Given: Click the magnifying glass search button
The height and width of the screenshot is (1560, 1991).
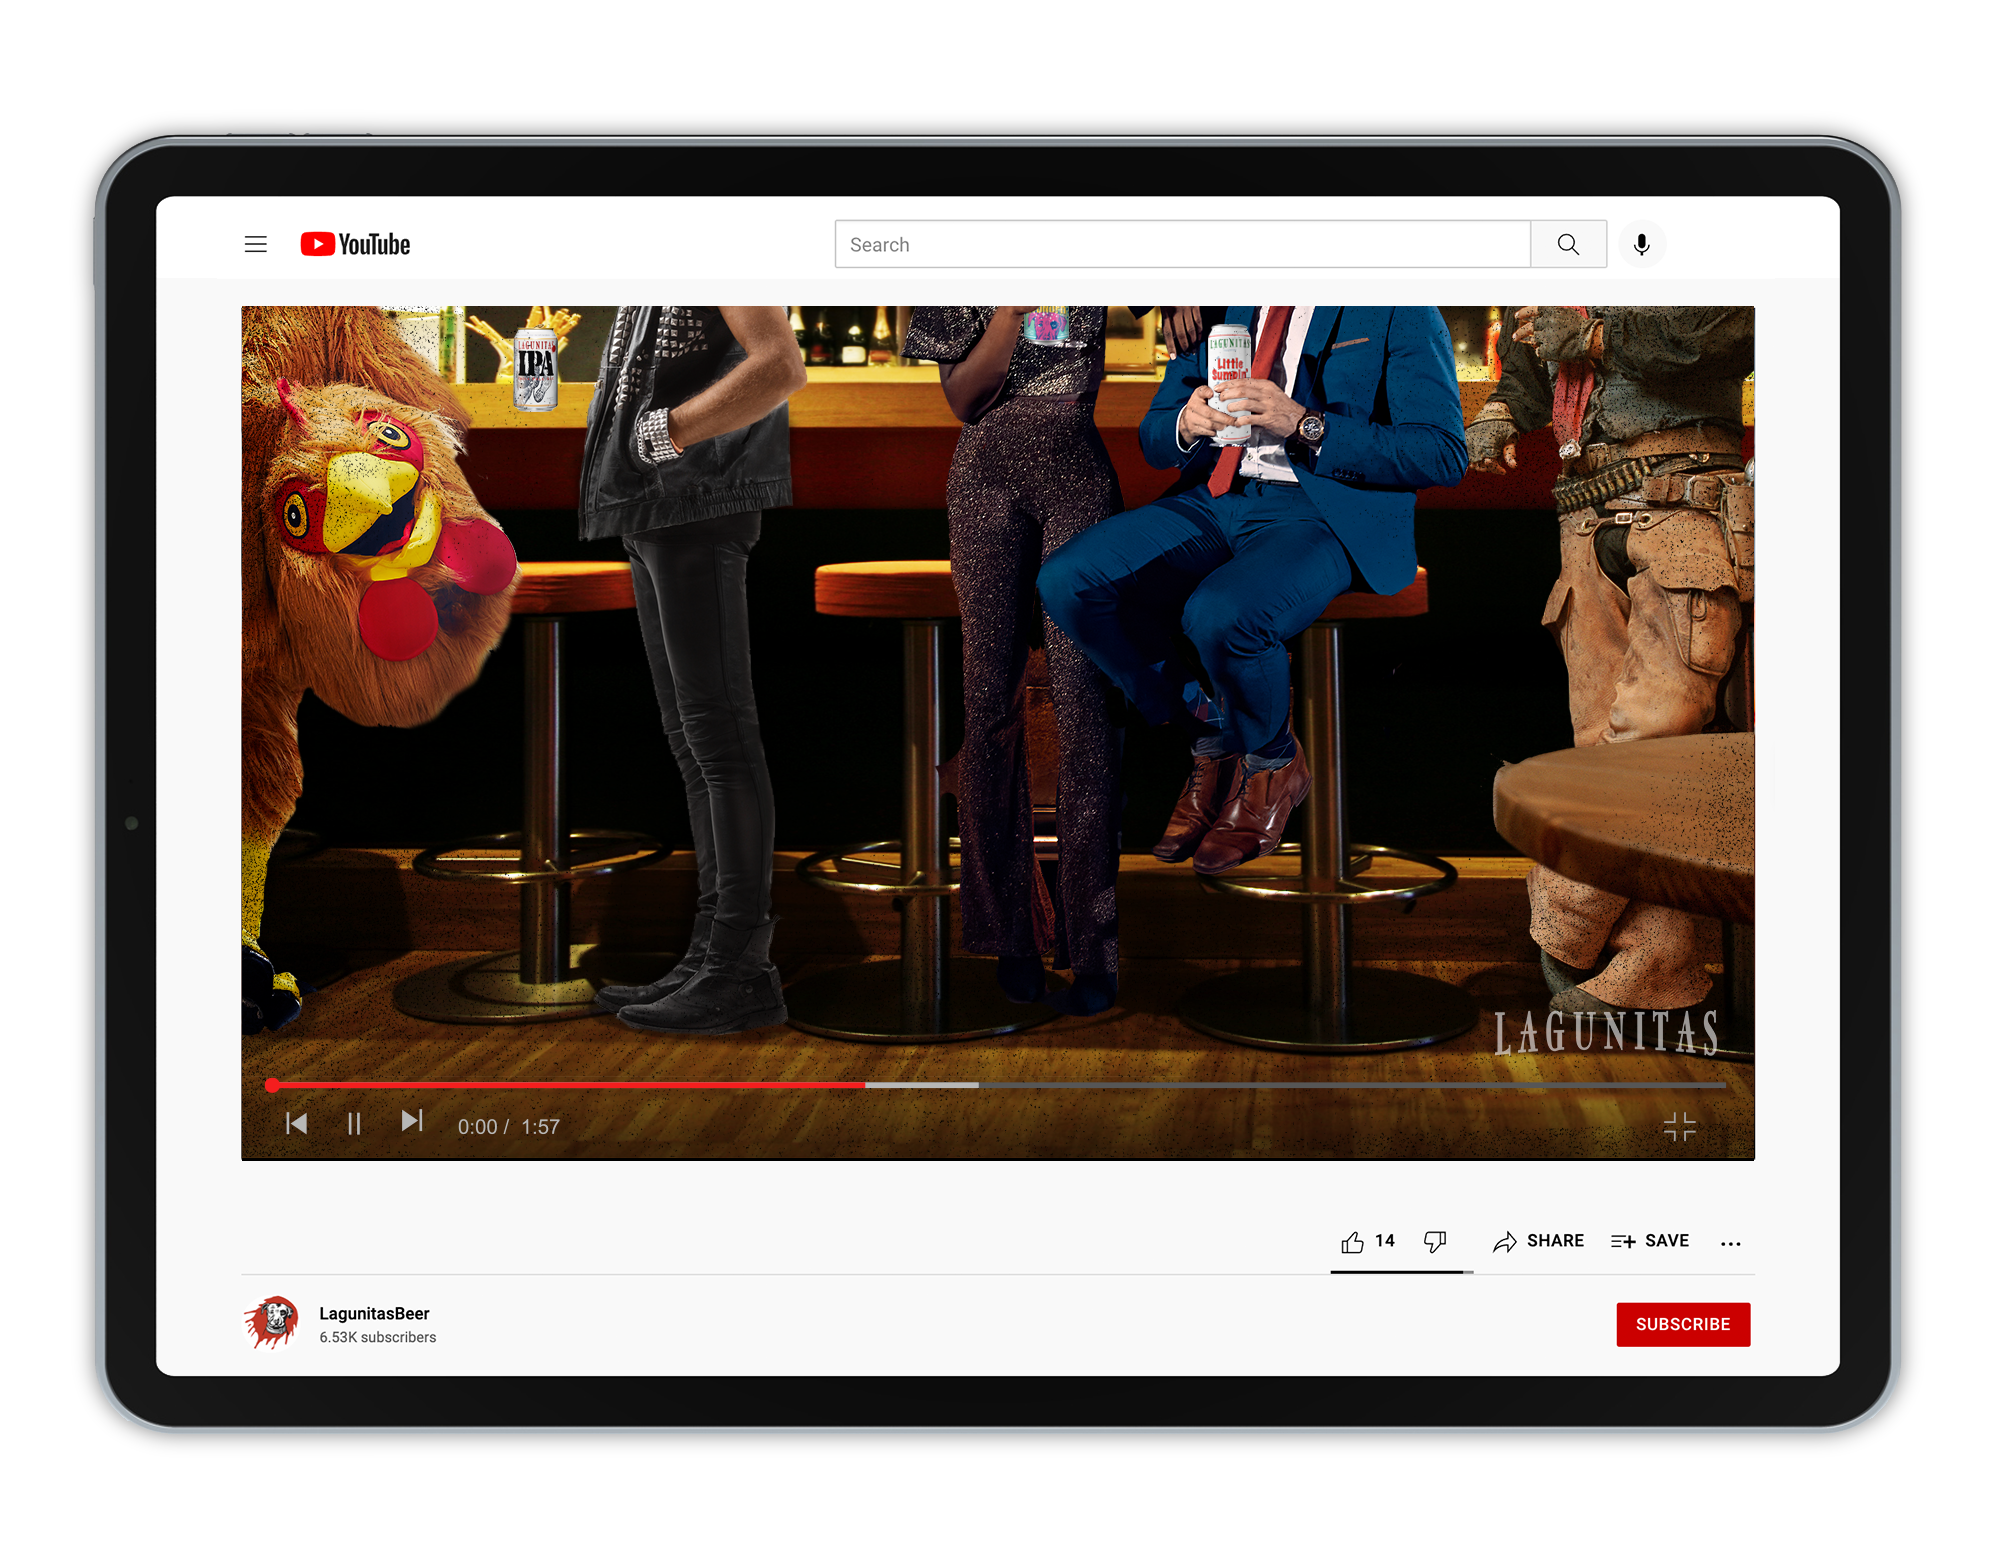Looking at the screenshot, I should [1567, 244].
